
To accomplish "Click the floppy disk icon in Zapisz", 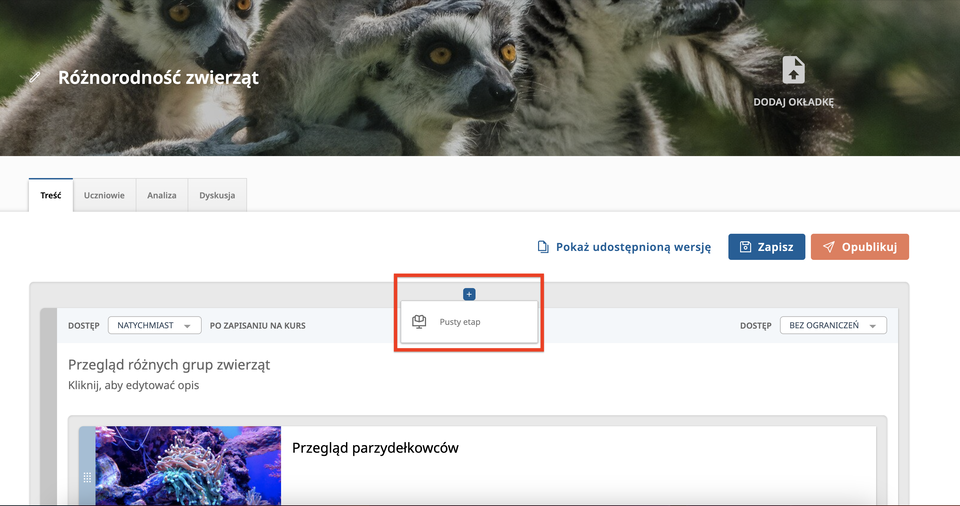I will (745, 247).
